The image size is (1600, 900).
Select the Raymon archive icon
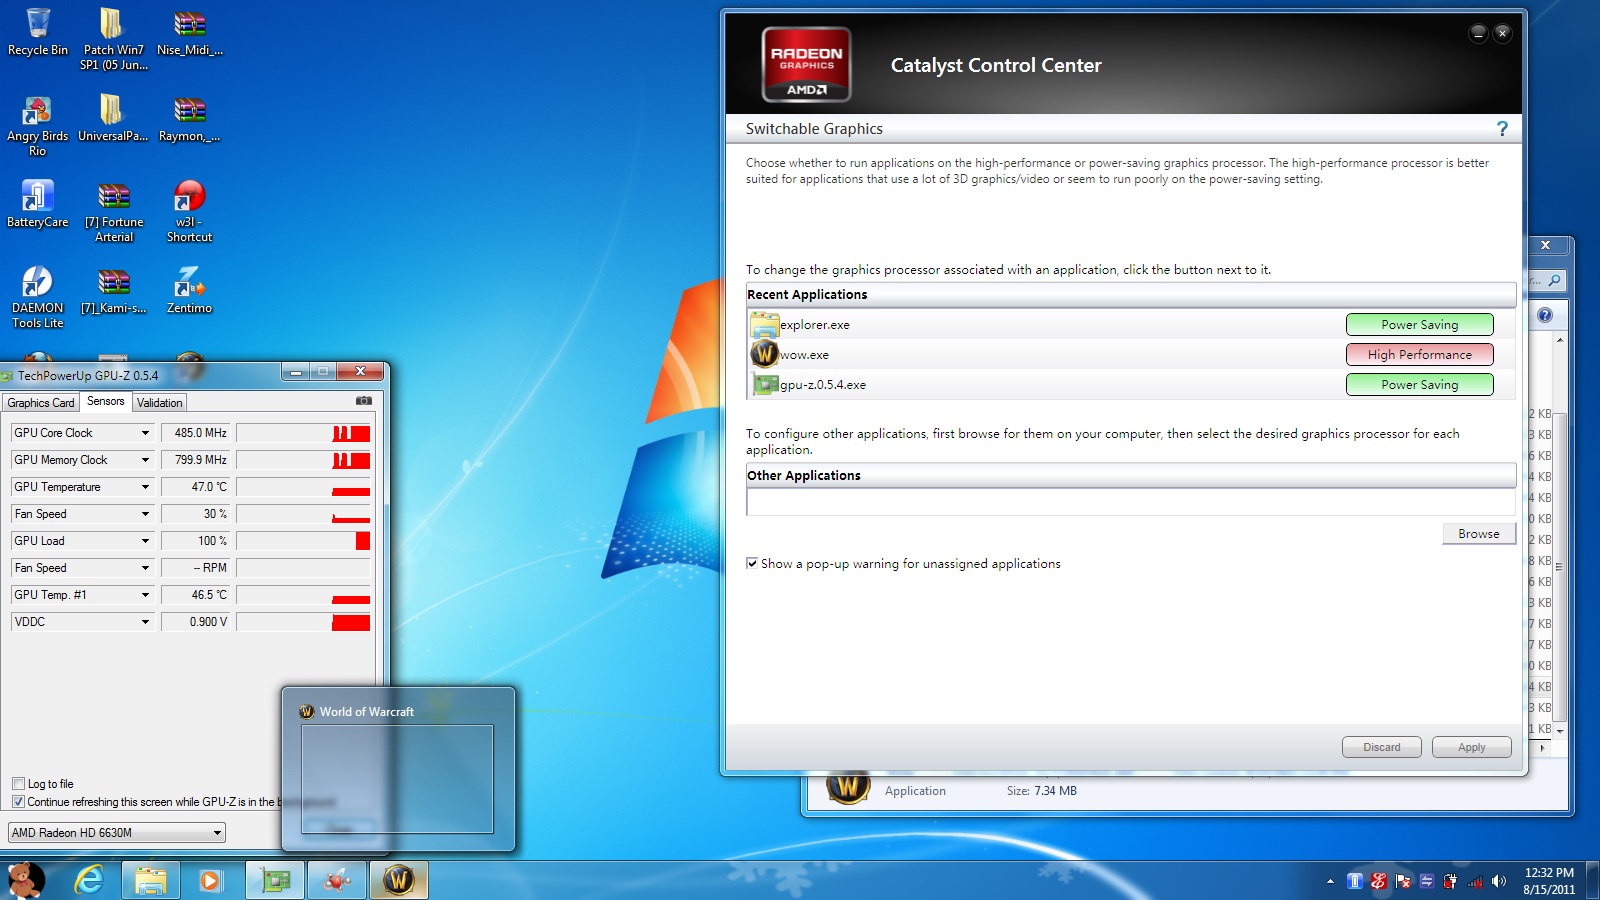[x=189, y=118]
